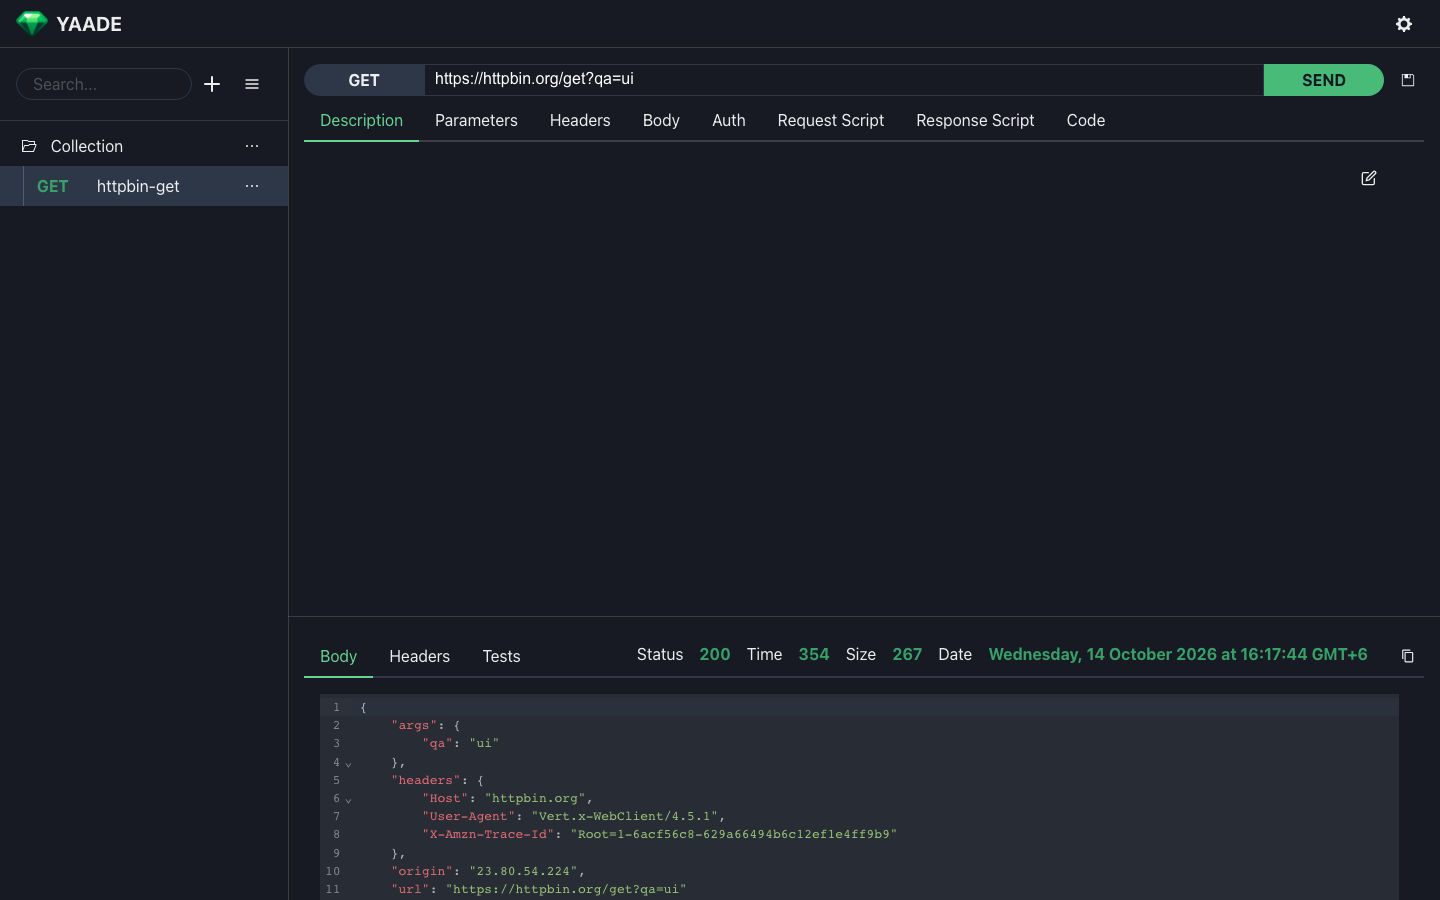
Task: Select the httpbin-get request in sidebar
Action: [144, 186]
